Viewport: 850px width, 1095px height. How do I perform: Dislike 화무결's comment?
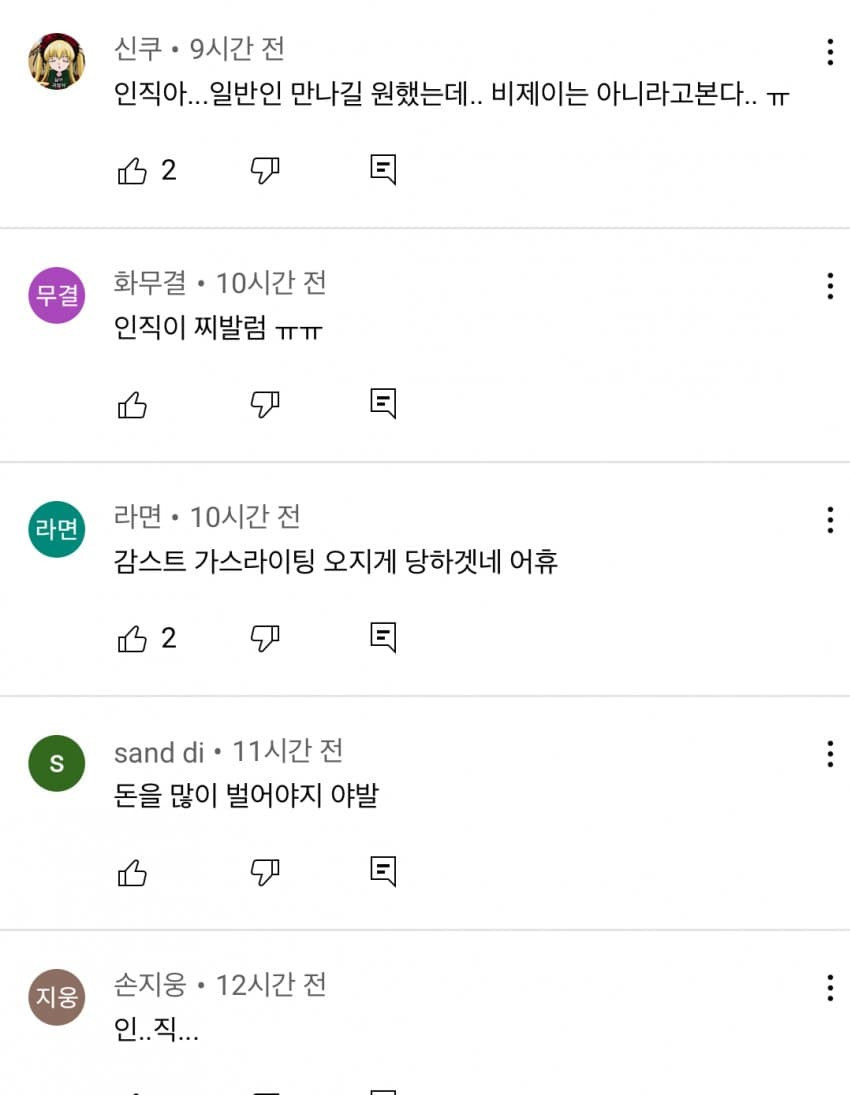(x=265, y=404)
